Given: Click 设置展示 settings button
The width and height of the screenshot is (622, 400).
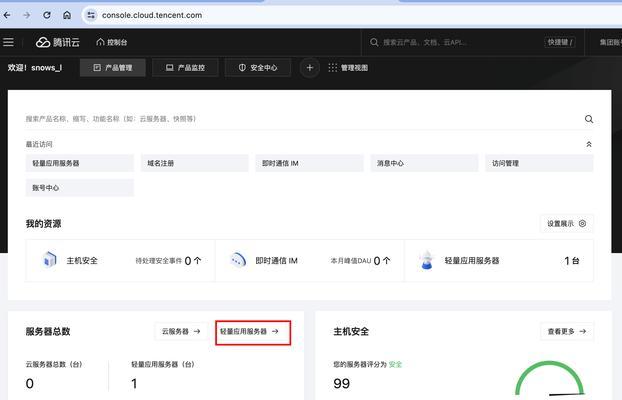Looking at the screenshot, I should [x=566, y=223].
